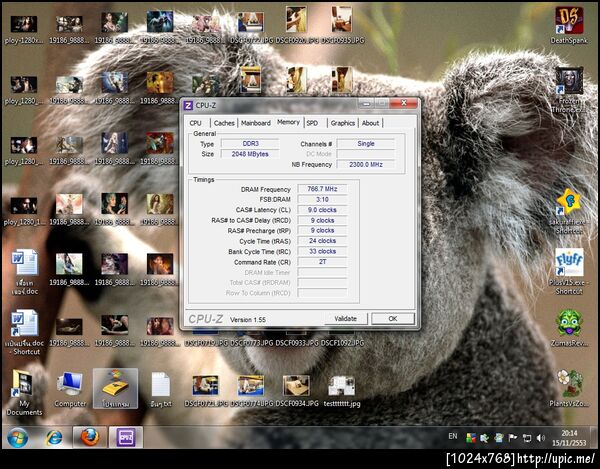
Task: Open the Computer desktop icon
Action: click(x=70, y=383)
